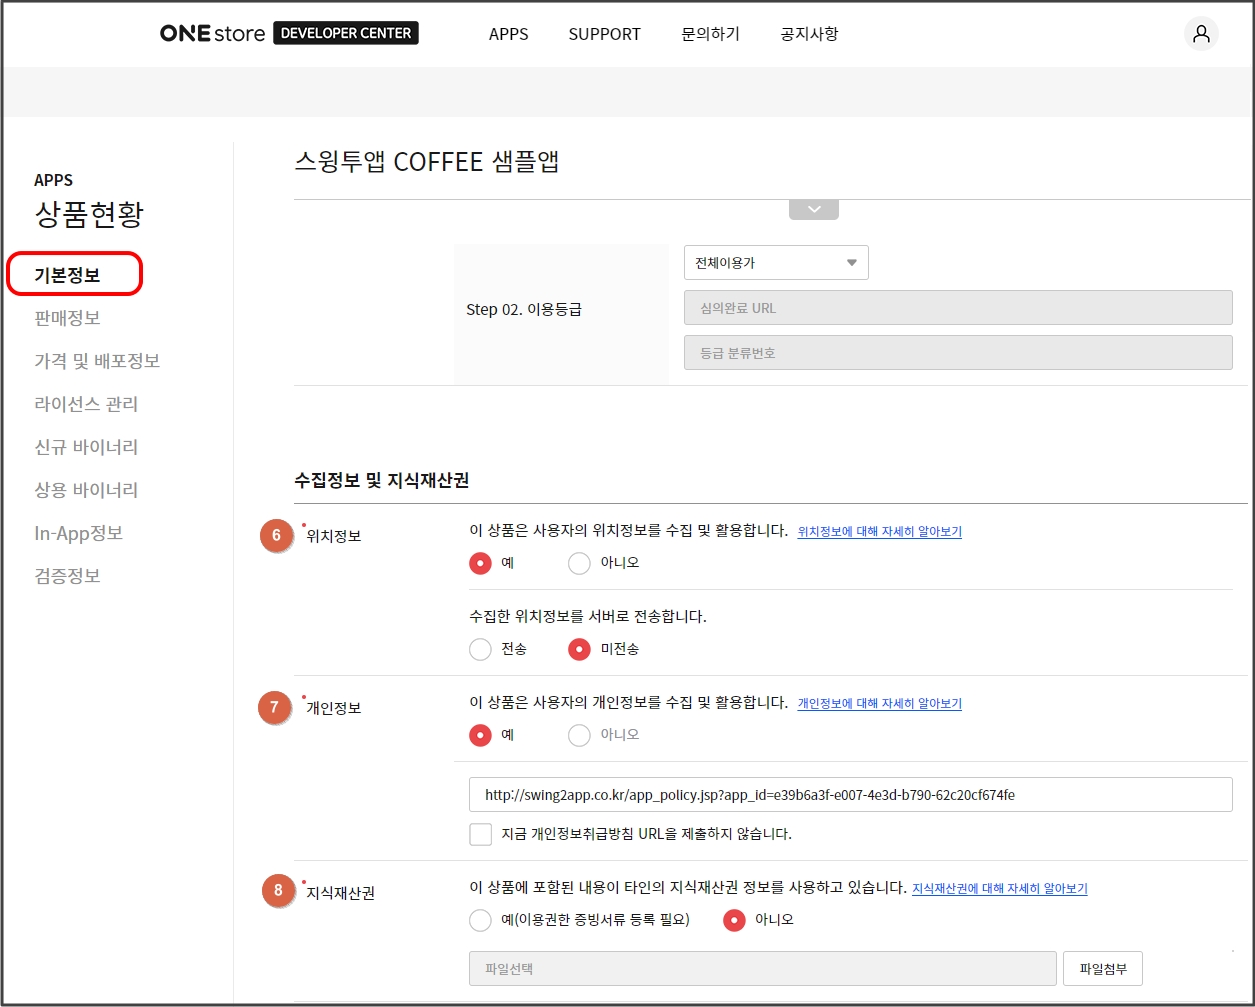Open the SUPPORT menu

[x=604, y=34]
